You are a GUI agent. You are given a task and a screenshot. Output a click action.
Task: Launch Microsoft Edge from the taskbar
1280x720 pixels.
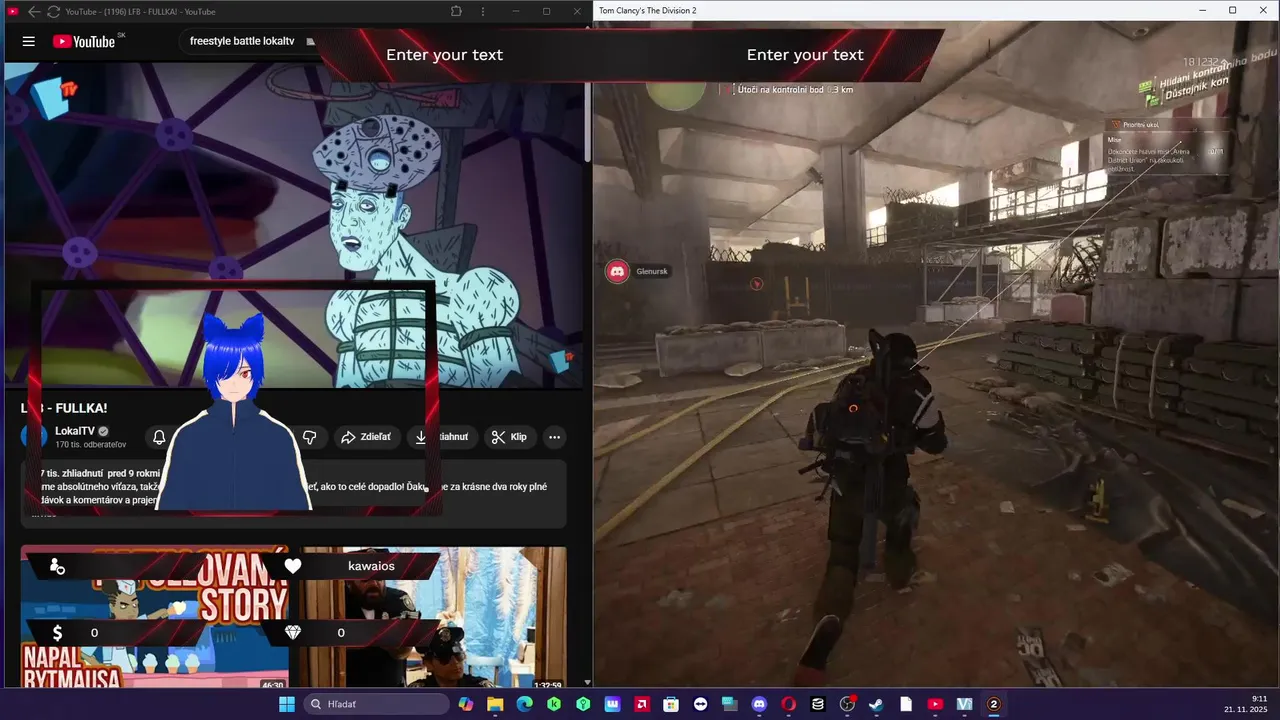(x=524, y=704)
